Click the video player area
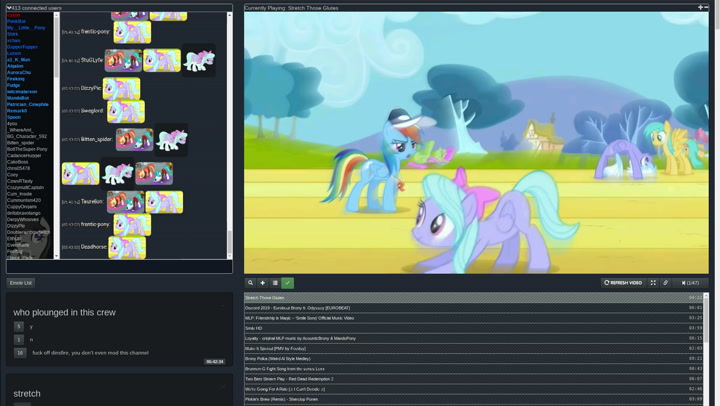The height and width of the screenshot is (406, 720). pyautogui.click(x=476, y=140)
